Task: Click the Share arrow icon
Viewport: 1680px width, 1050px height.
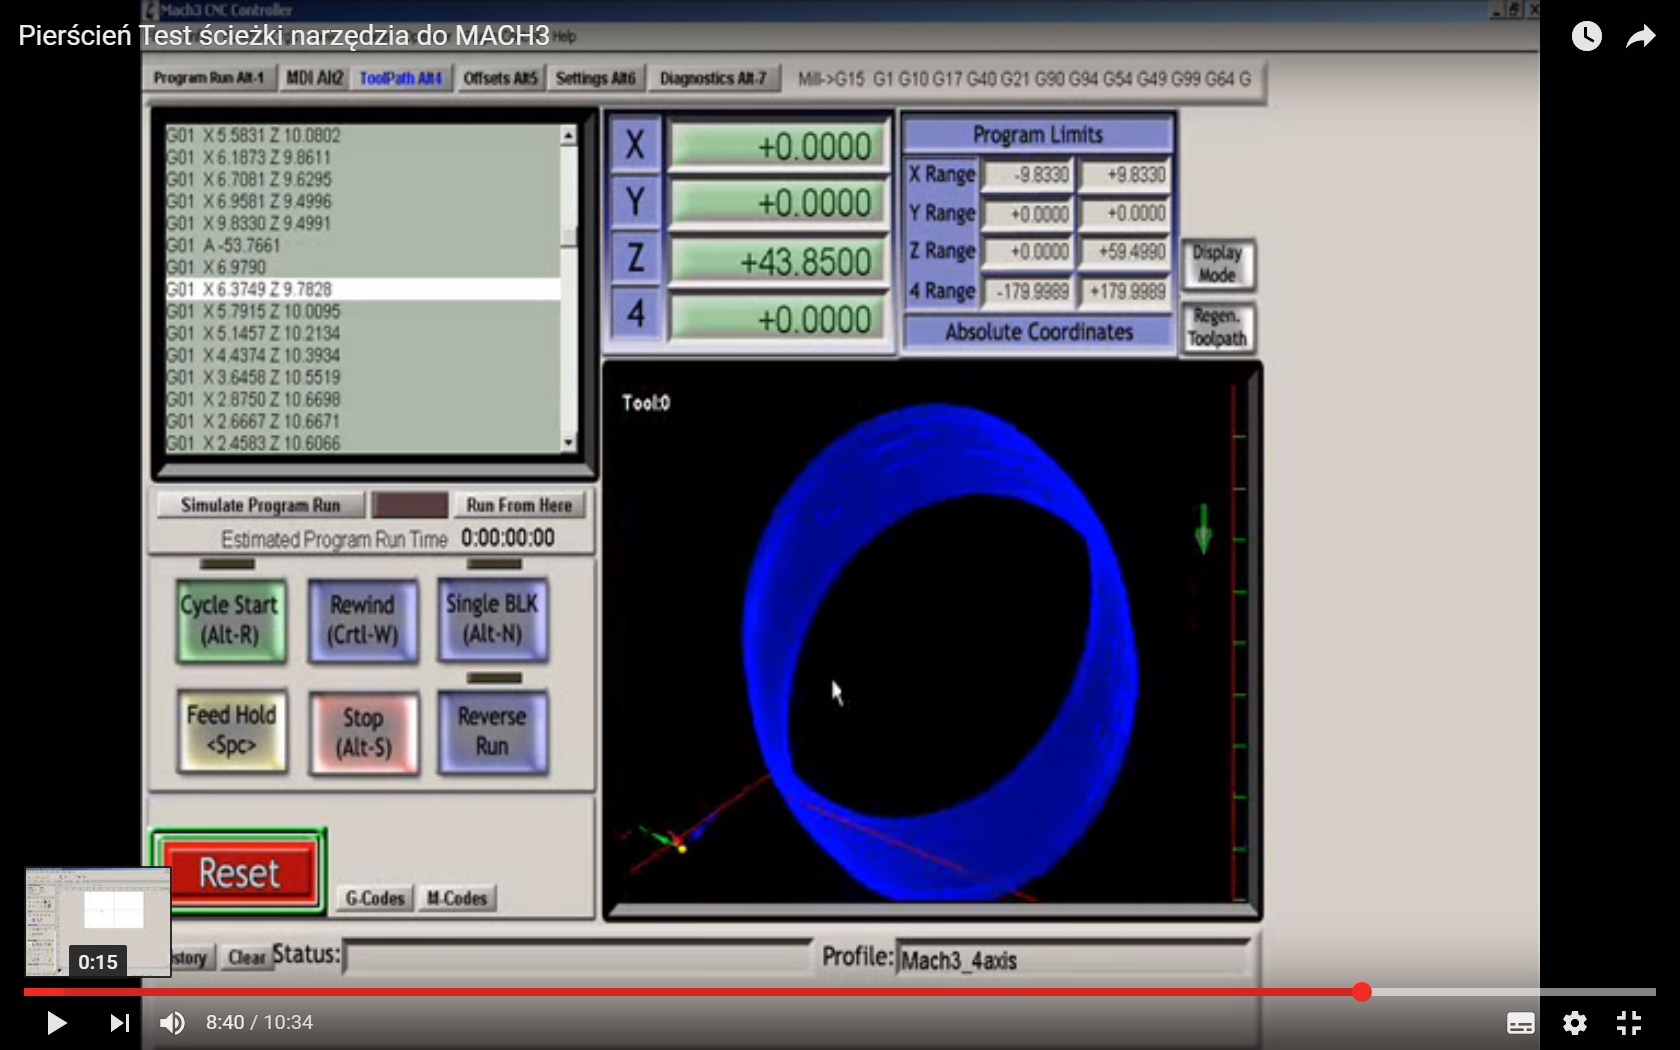Action: coord(1640,37)
